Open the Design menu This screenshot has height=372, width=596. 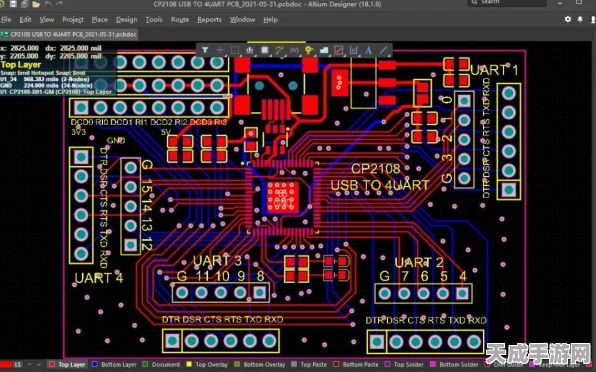pyautogui.click(x=127, y=19)
